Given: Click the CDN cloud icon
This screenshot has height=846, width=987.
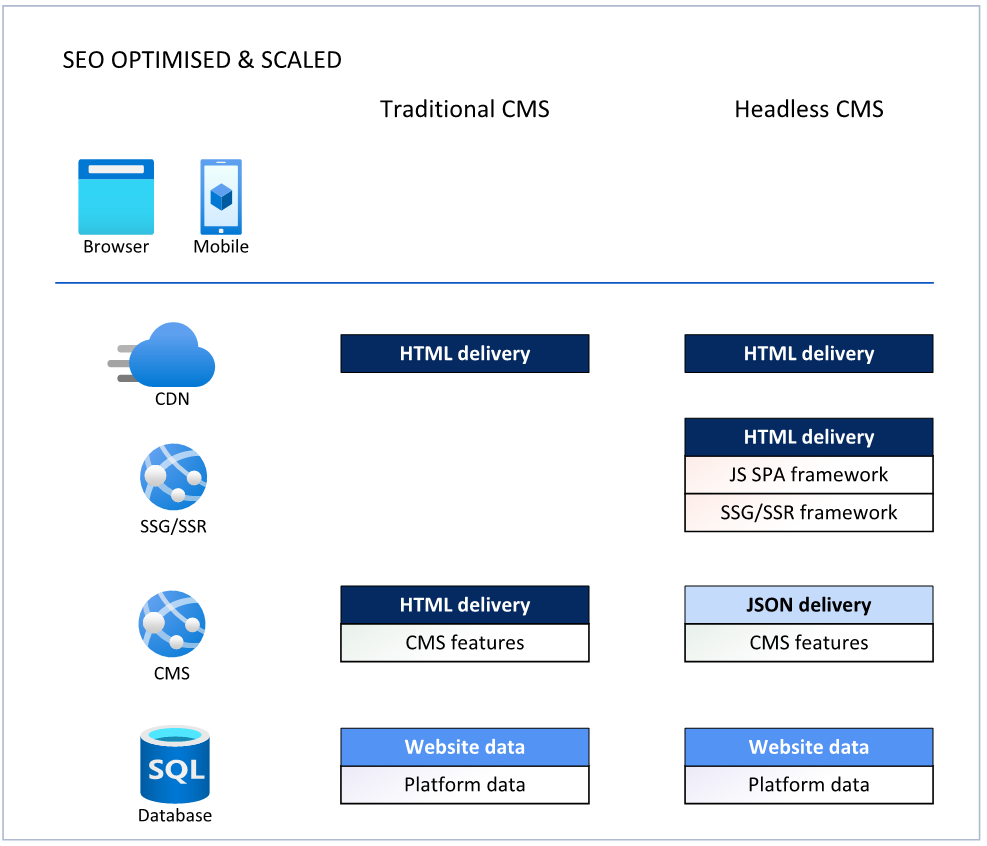Looking at the screenshot, I should [x=166, y=354].
